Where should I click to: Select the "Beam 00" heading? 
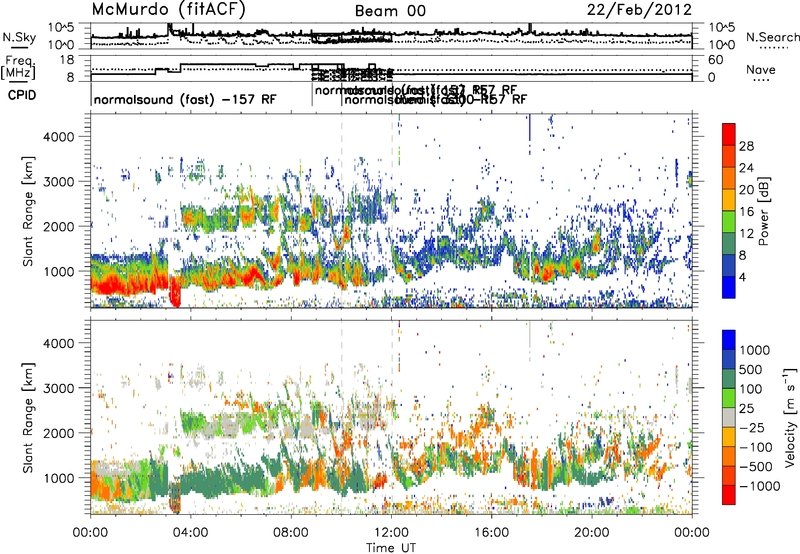click(x=390, y=11)
